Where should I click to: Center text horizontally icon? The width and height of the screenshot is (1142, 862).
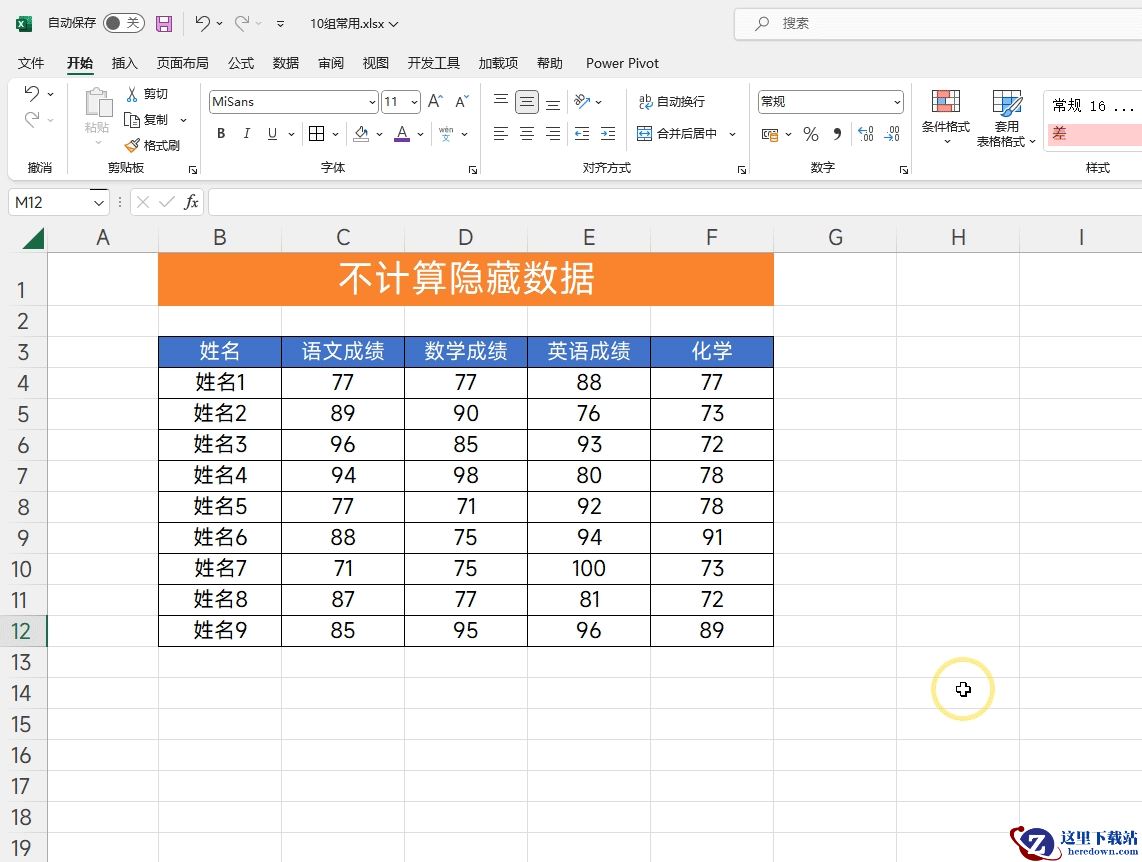pyautogui.click(x=527, y=133)
